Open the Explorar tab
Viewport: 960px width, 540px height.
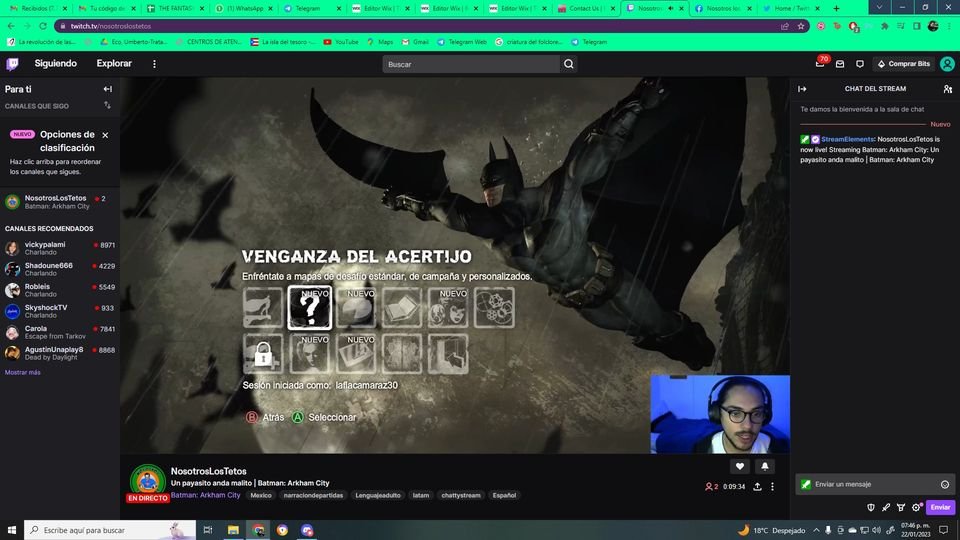pos(114,64)
